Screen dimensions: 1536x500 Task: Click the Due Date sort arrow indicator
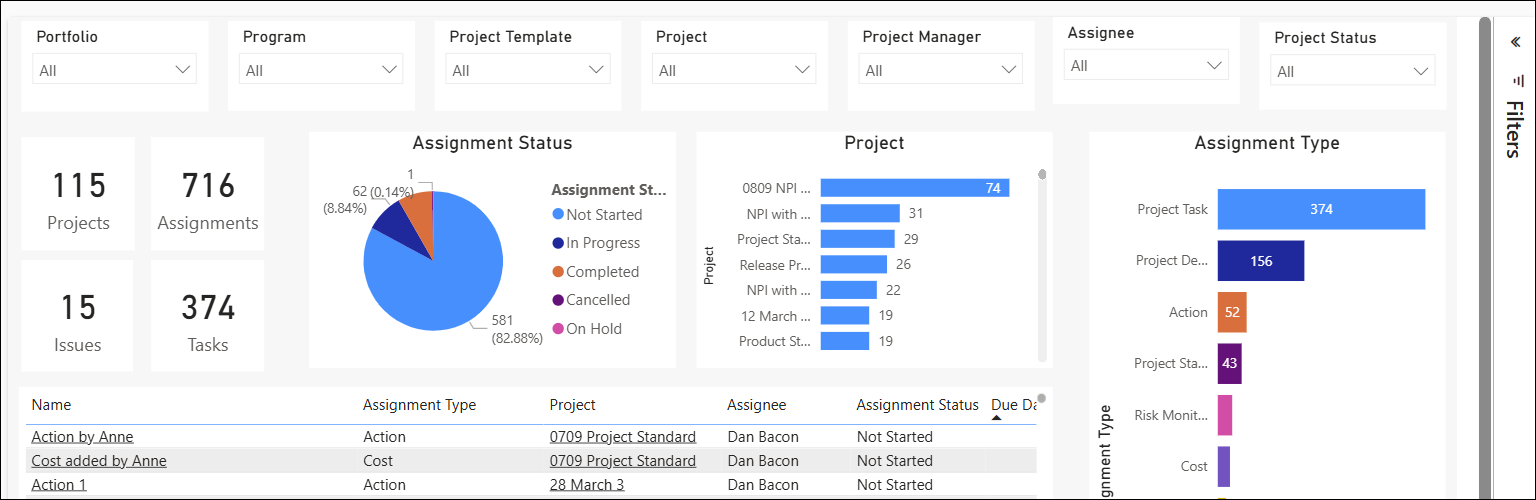(x=996, y=418)
